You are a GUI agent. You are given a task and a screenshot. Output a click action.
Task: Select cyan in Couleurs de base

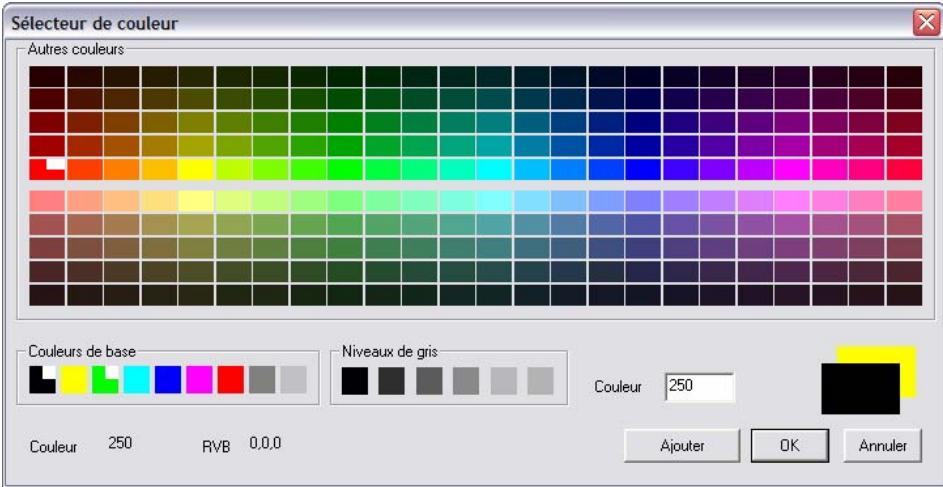(x=137, y=380)
